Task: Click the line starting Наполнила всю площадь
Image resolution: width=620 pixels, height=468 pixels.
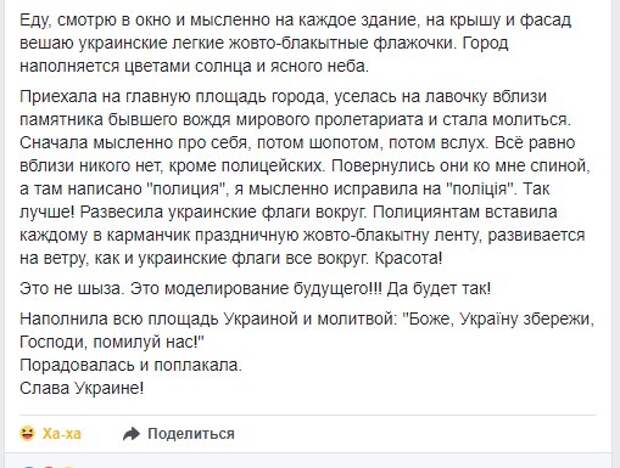Action: click(x=307, y=319)
